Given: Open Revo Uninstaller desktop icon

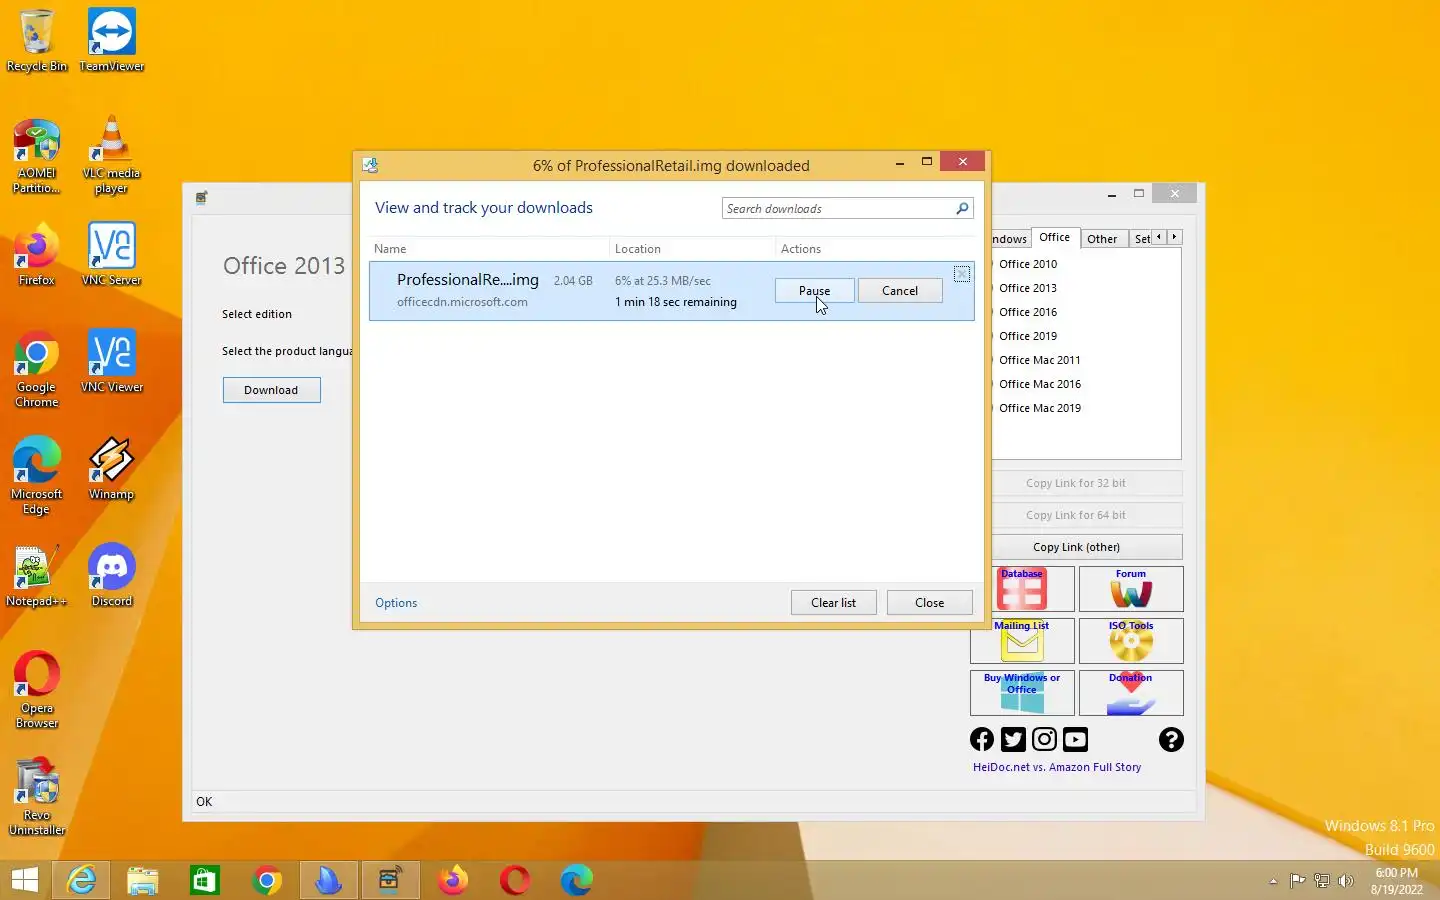Looking at the screenshot, I should pos(37,797).
